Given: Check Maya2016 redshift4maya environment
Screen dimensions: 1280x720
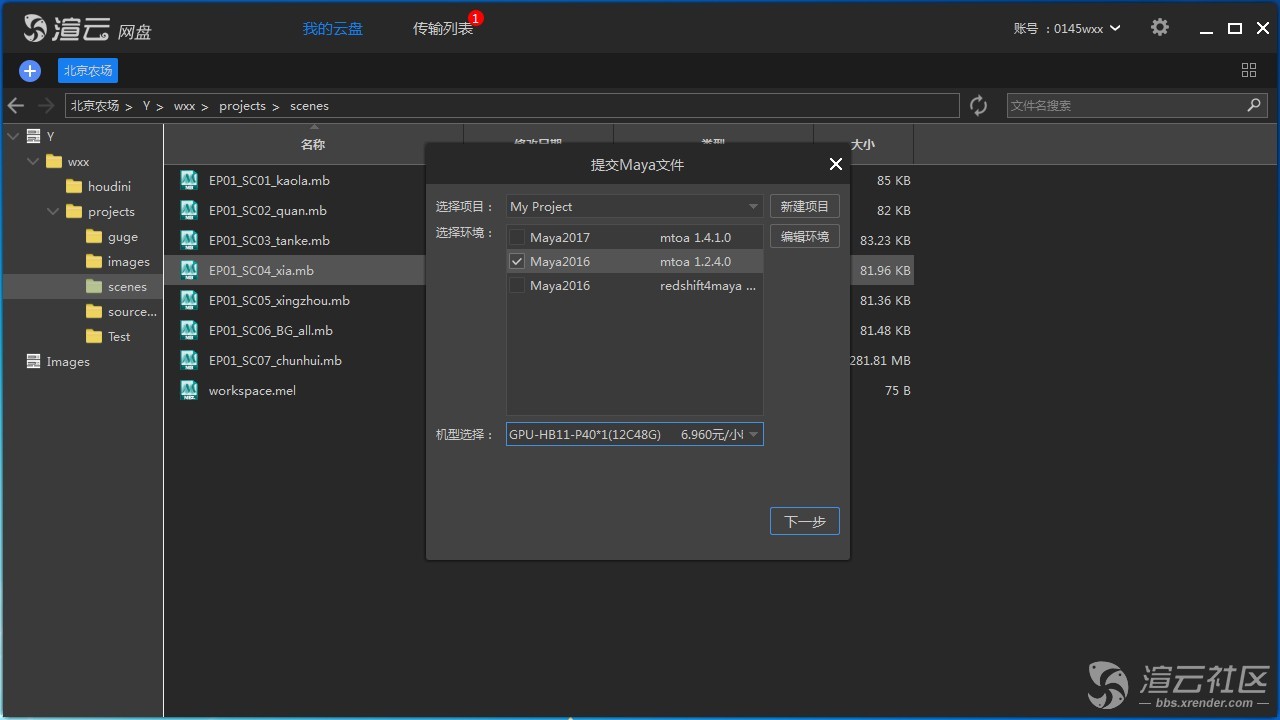Looking at the screenshot, I should tap(517, 286).
